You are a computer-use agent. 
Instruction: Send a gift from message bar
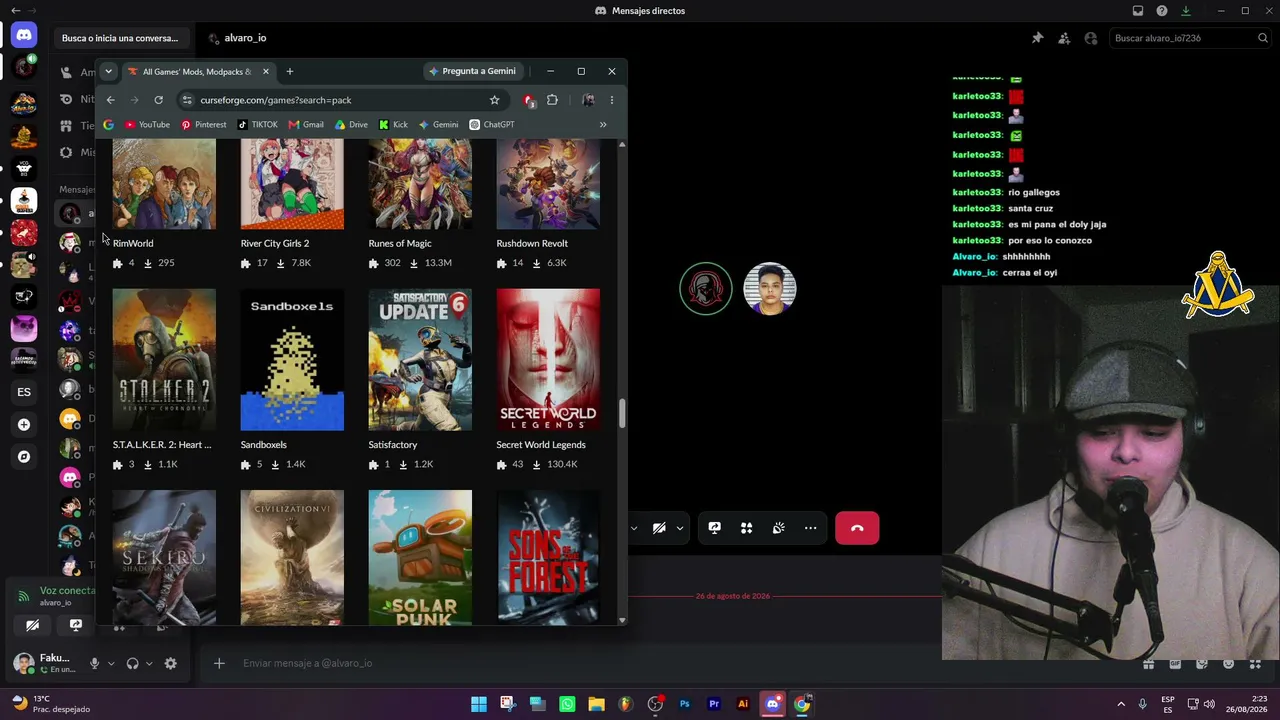[1148, 664]
